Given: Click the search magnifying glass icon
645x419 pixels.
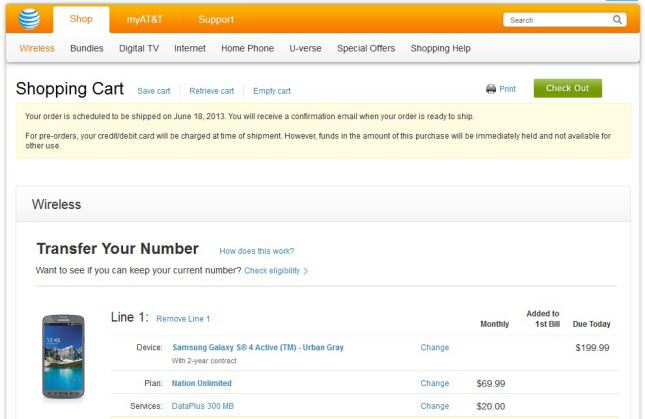Looking at the screenshot, I should [618, 20].
